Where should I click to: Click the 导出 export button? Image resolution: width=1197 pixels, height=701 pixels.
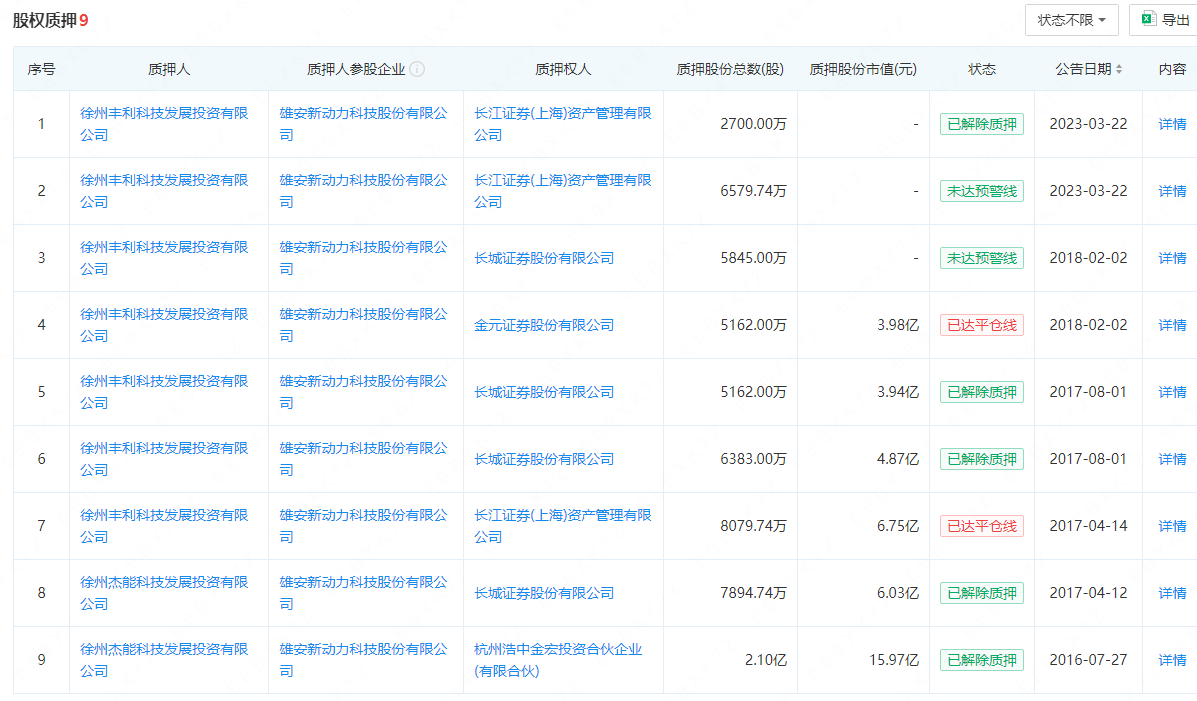(1164, 20)
